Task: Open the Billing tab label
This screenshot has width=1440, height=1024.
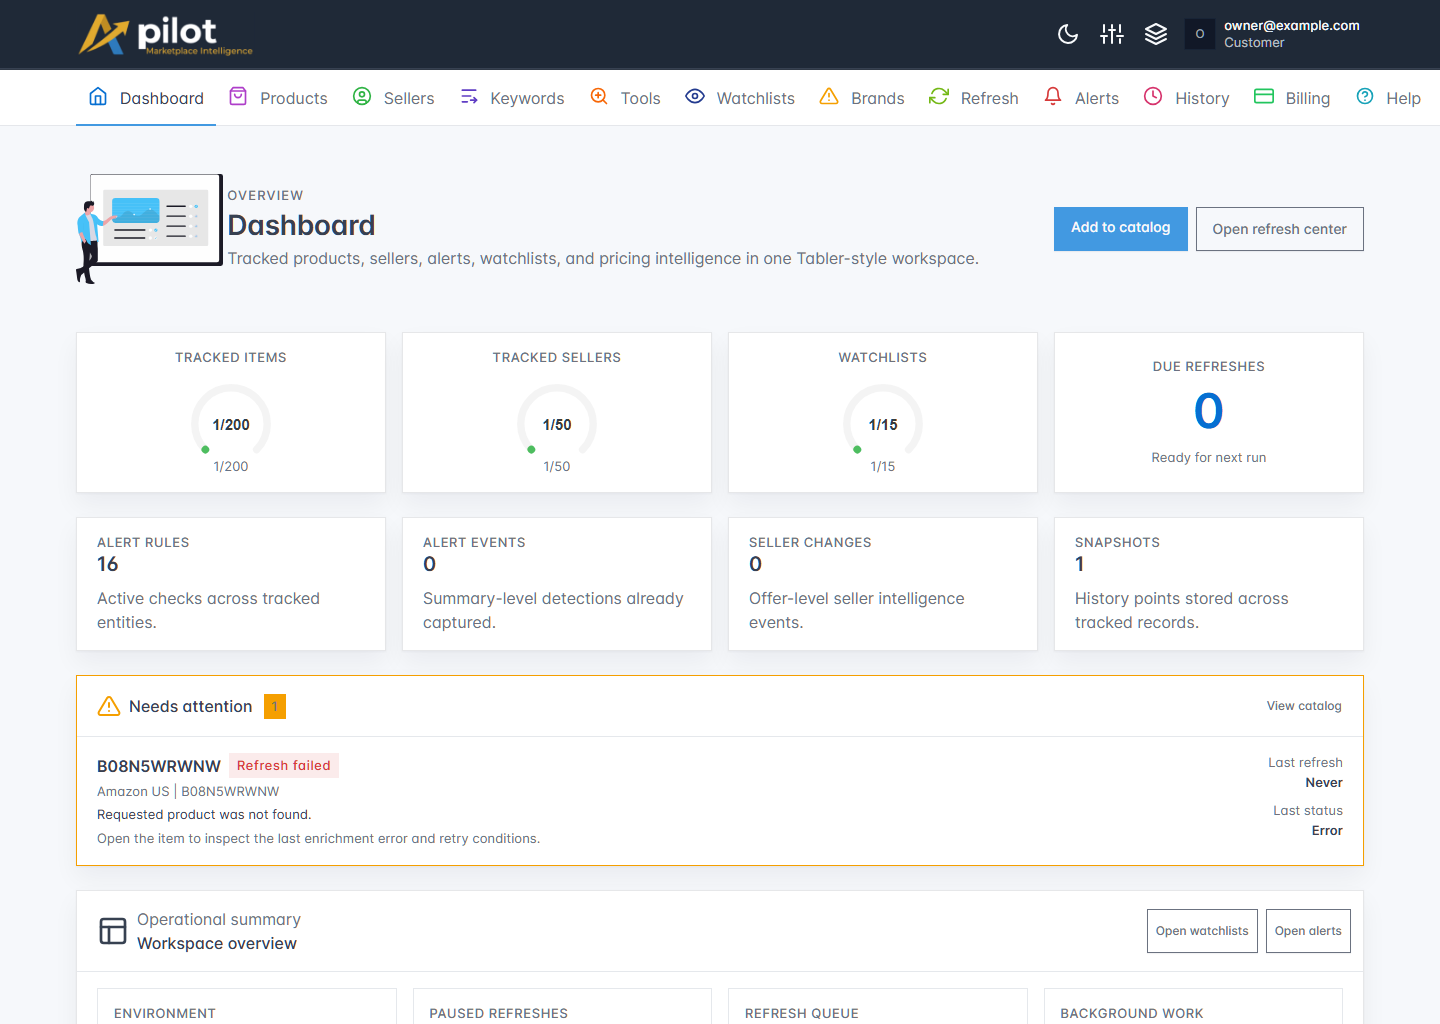Action: point(1307,98)
